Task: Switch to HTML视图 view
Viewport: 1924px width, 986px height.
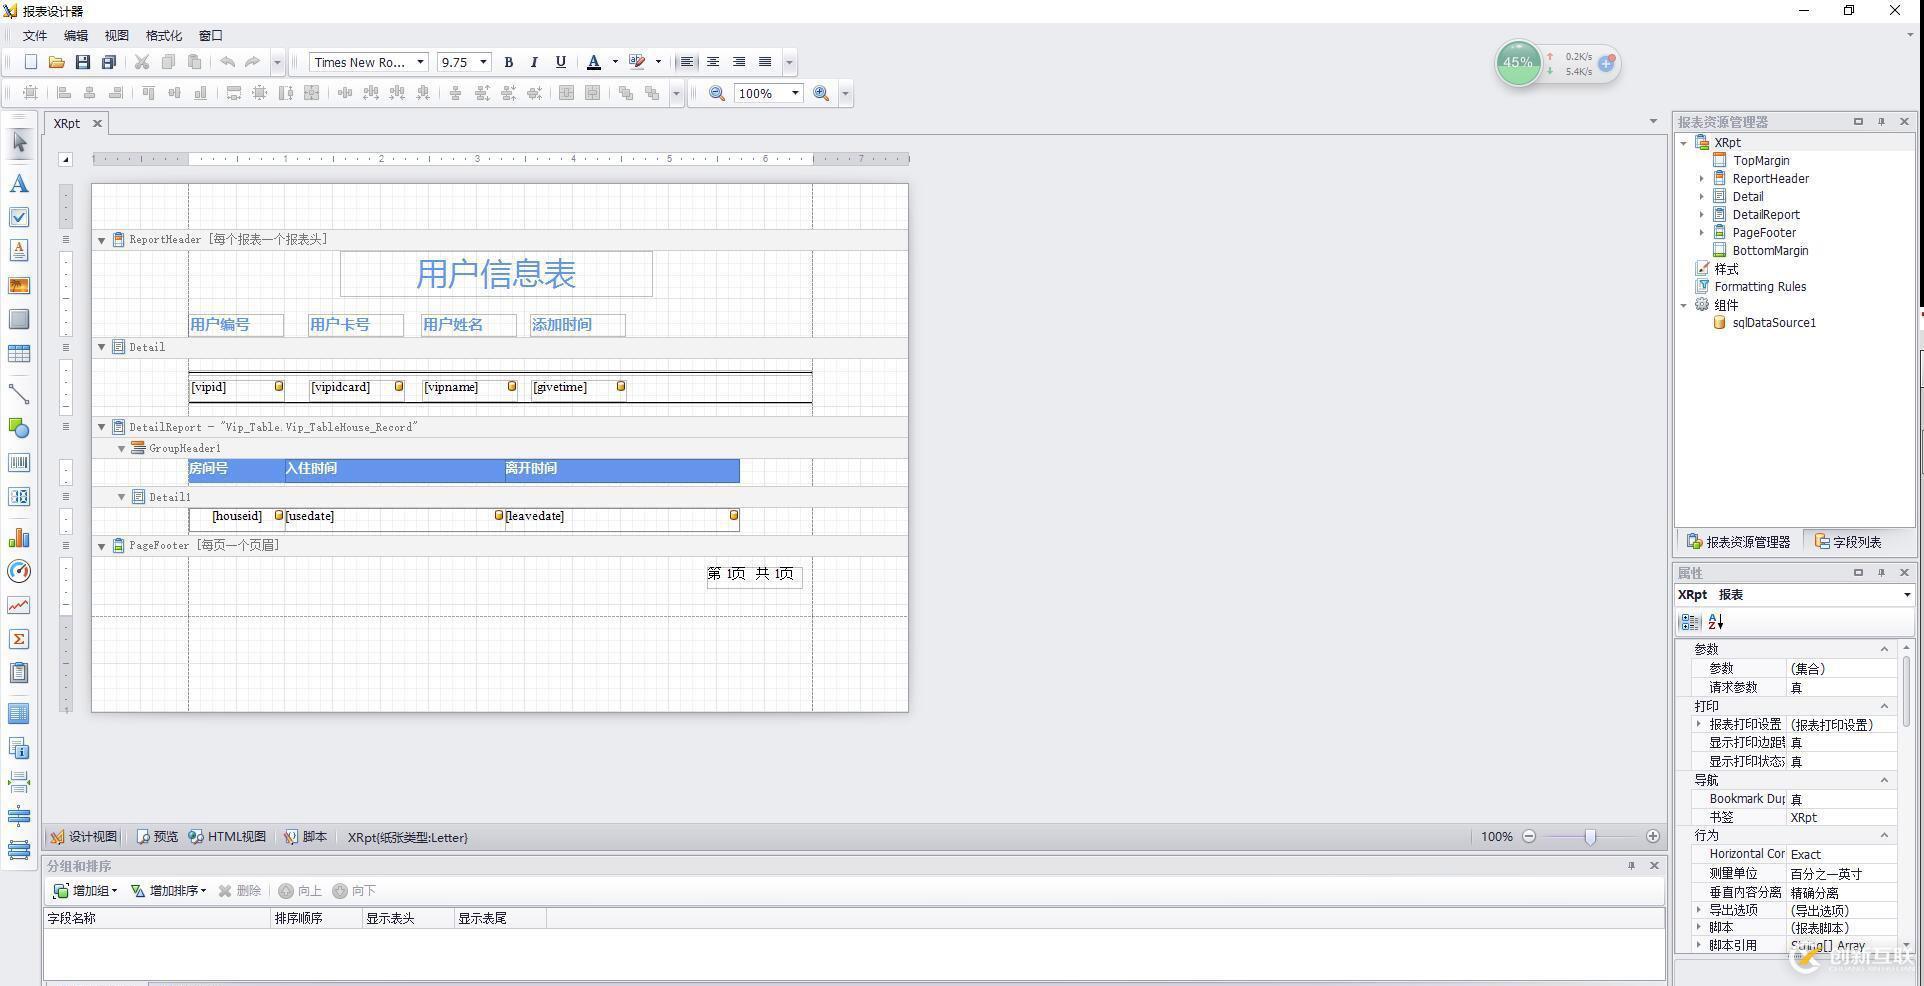Action: [x=227, y=837]
